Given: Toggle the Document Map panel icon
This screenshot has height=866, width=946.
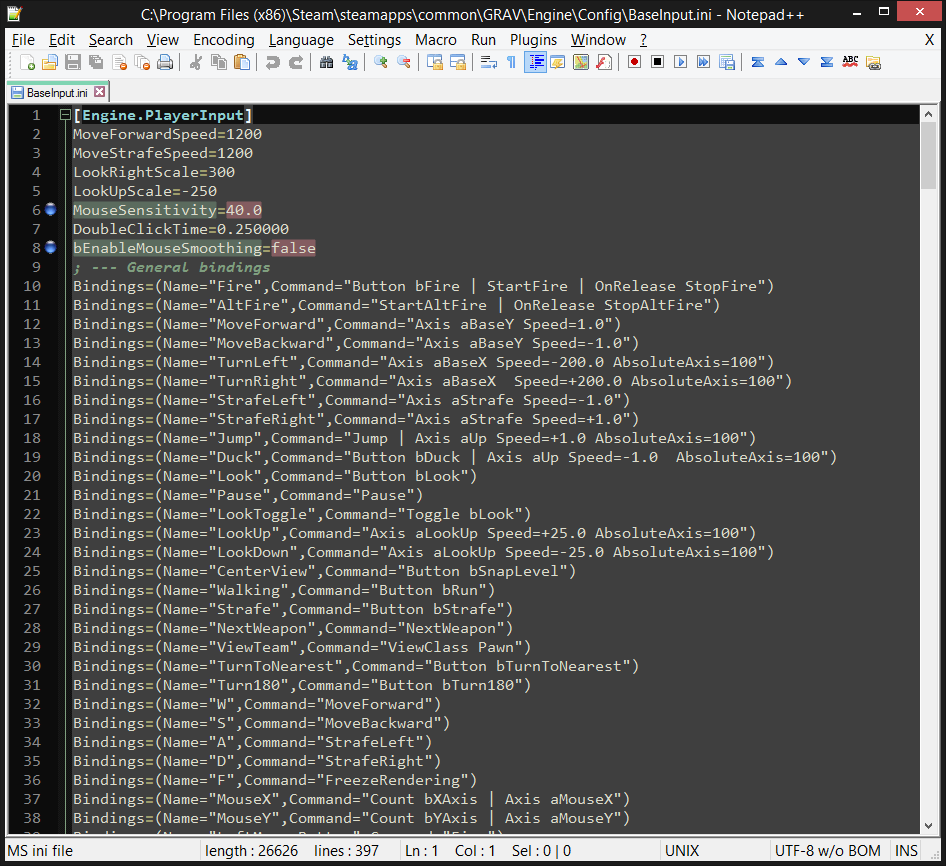Looking at the screenshot, I should [581, 62].
